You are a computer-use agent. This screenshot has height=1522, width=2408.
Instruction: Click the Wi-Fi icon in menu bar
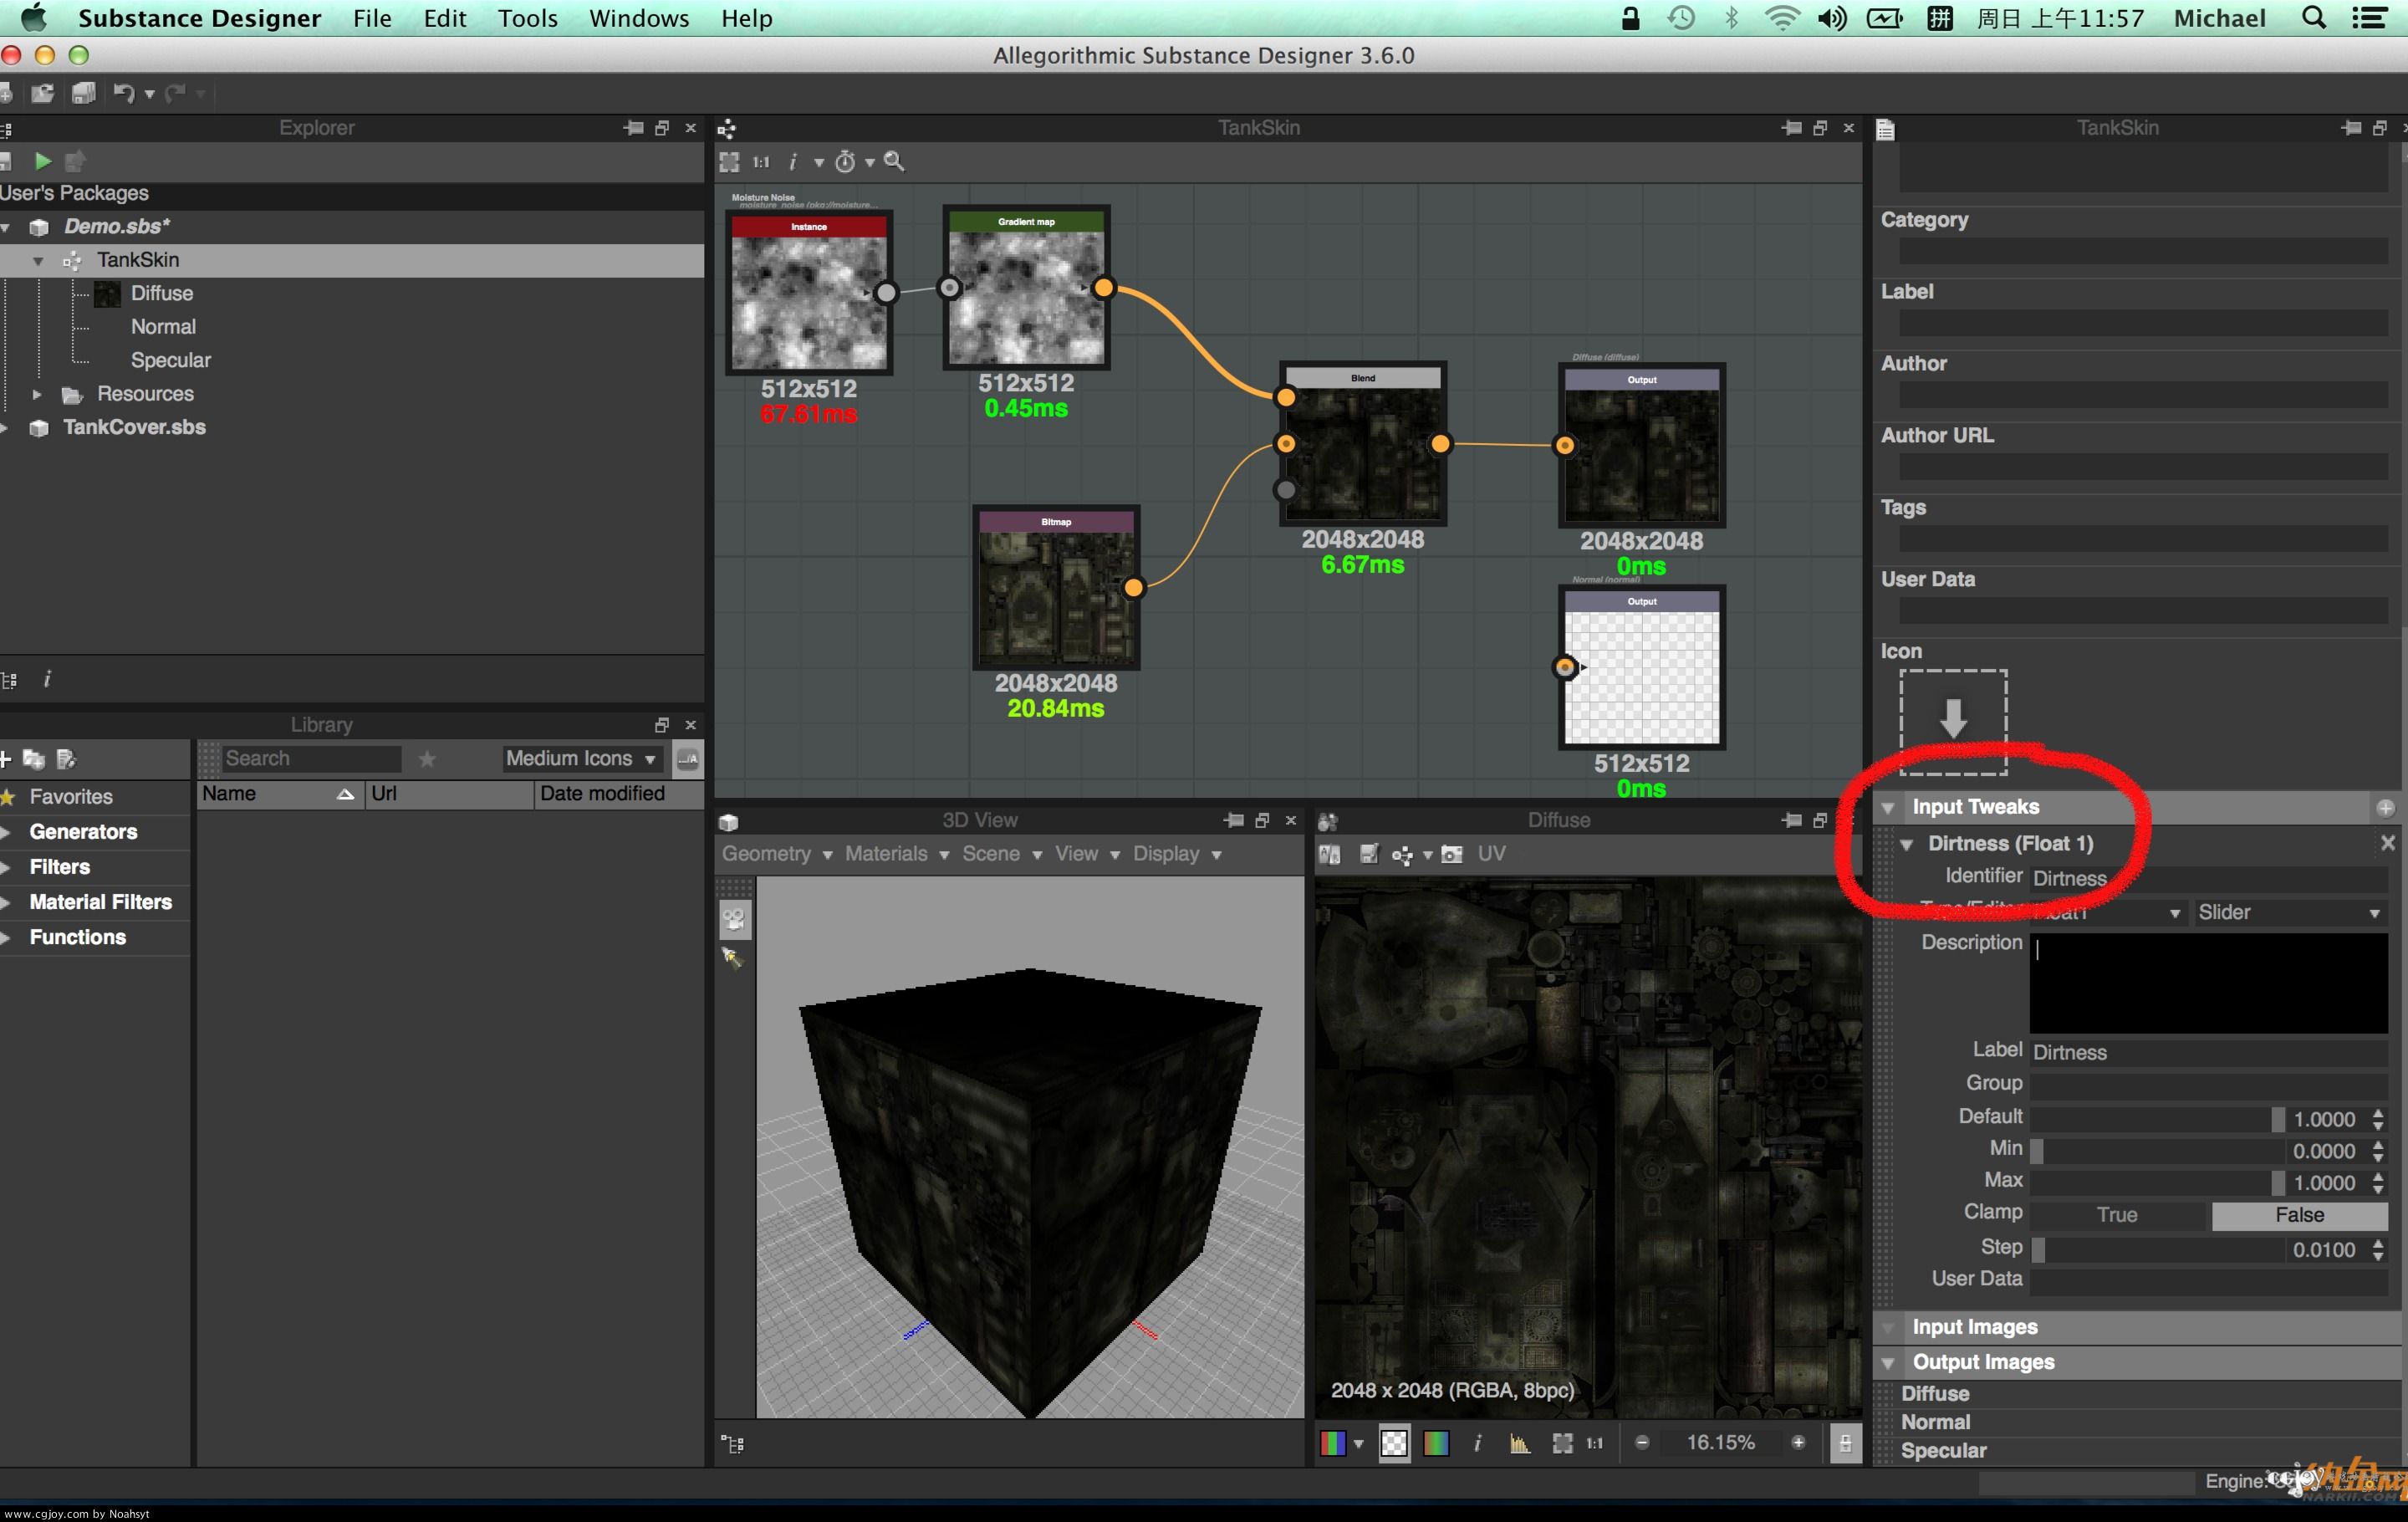point(1782,18)
